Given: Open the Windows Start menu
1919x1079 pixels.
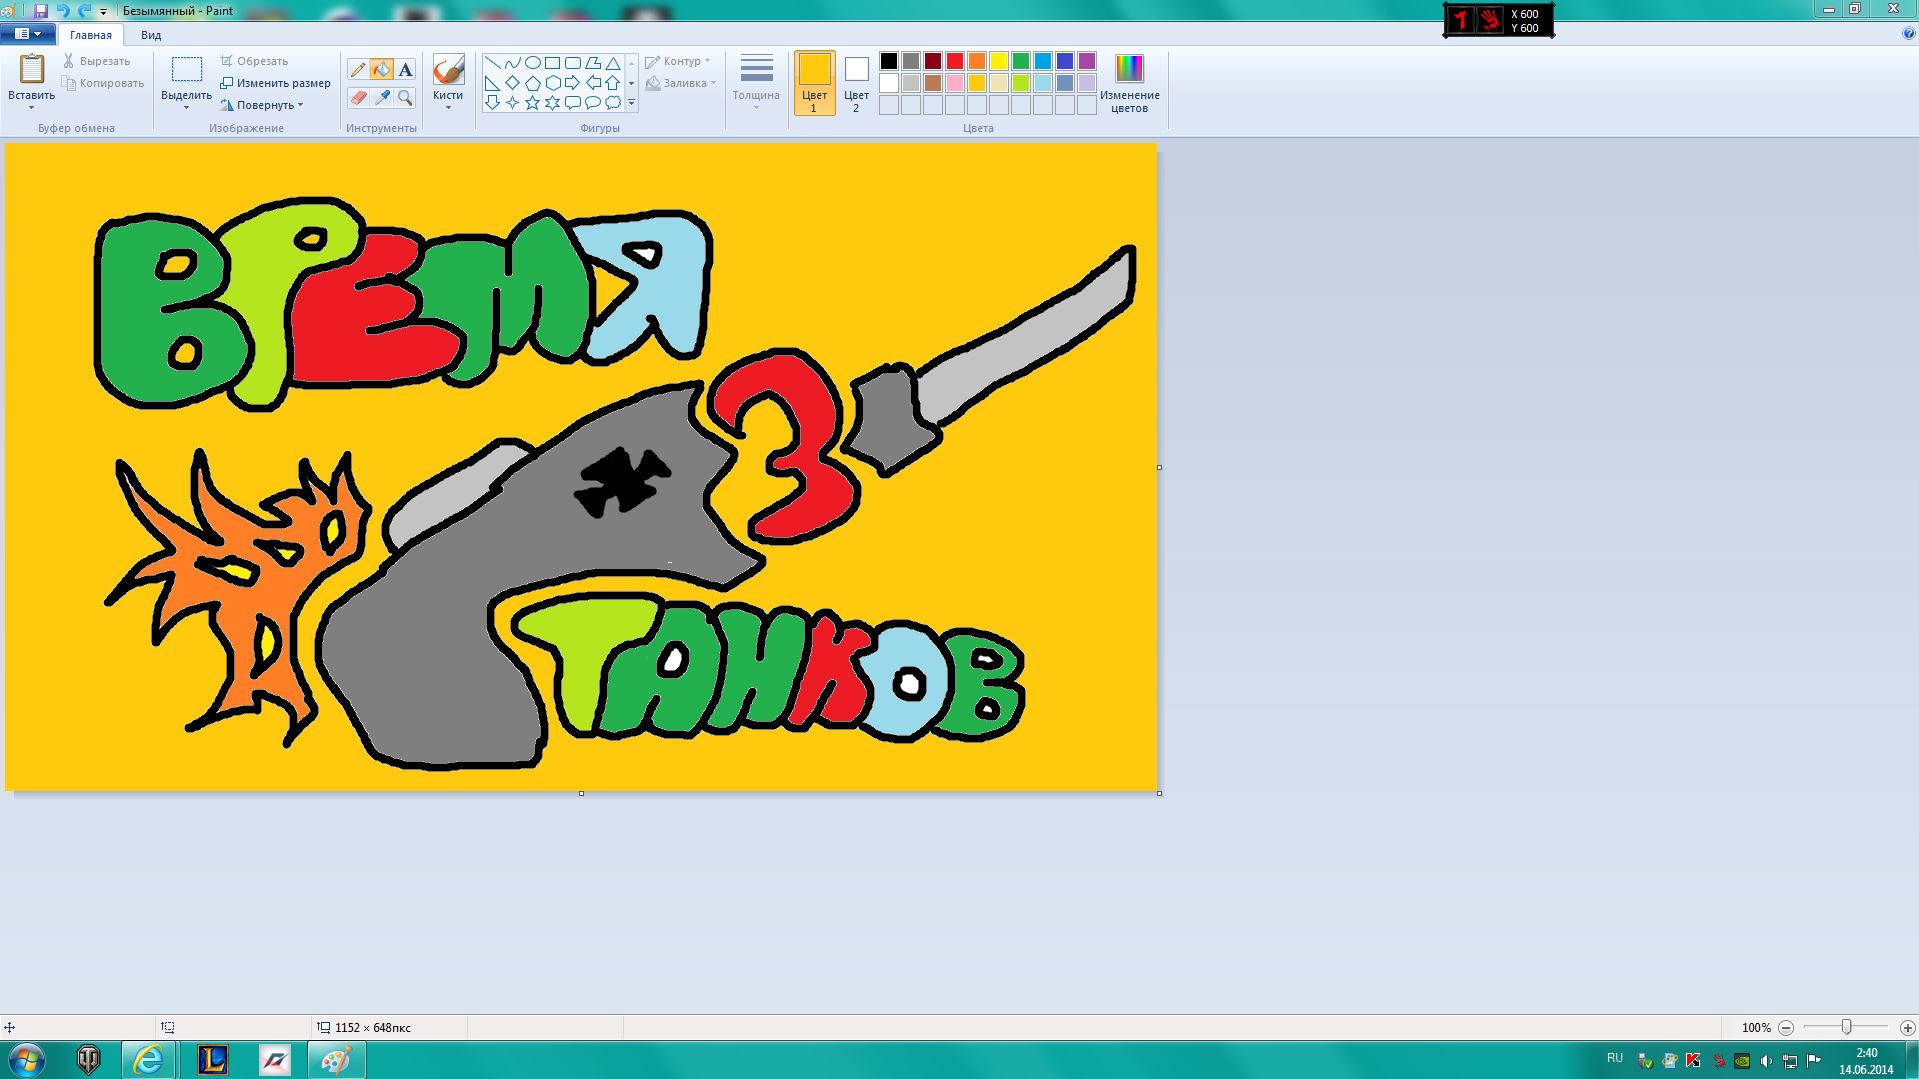Looking at the screenshot, I should point(26,1059).
